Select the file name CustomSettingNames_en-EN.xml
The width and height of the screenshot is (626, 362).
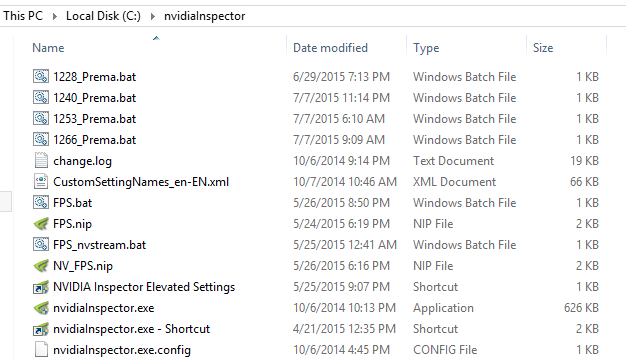pyautogui.click(x=141, y=182)
